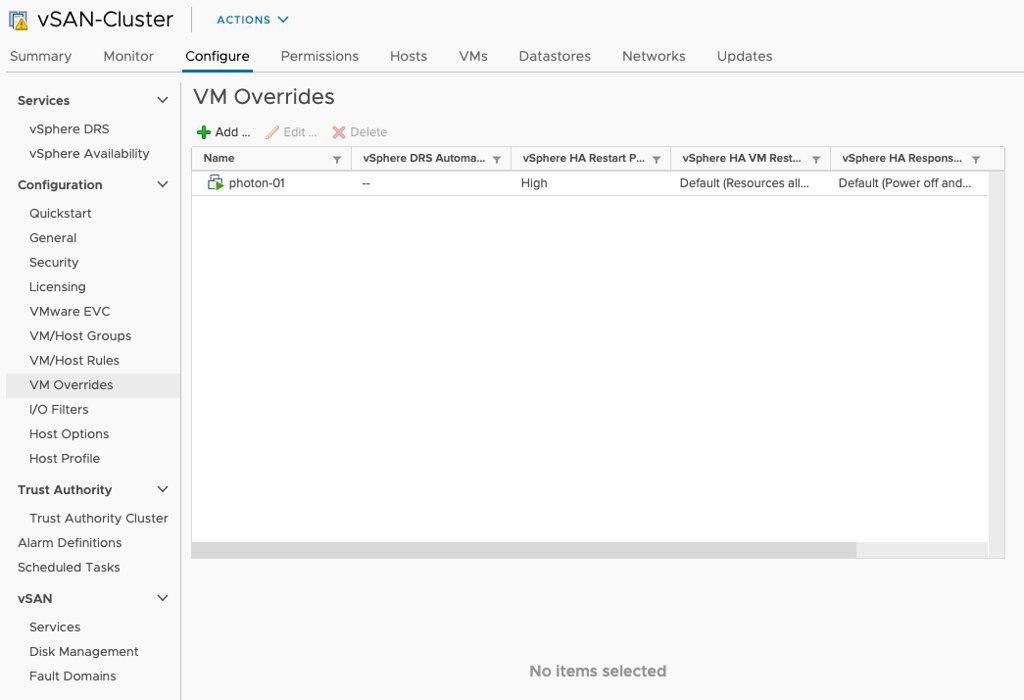Click the red X Delete icon
This screenshot has height=700, width=1024.
(x=338, y=132)
